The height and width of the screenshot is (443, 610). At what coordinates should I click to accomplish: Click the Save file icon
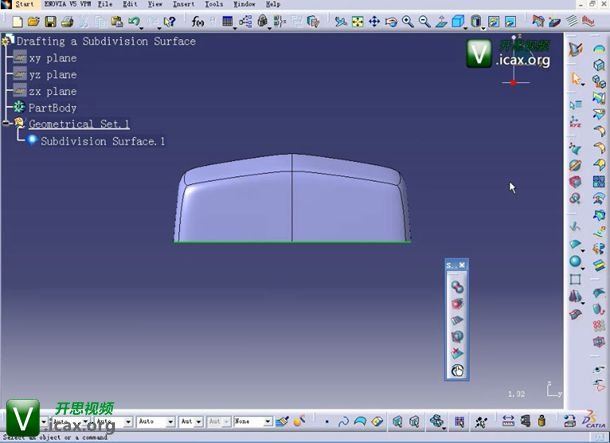50,21
